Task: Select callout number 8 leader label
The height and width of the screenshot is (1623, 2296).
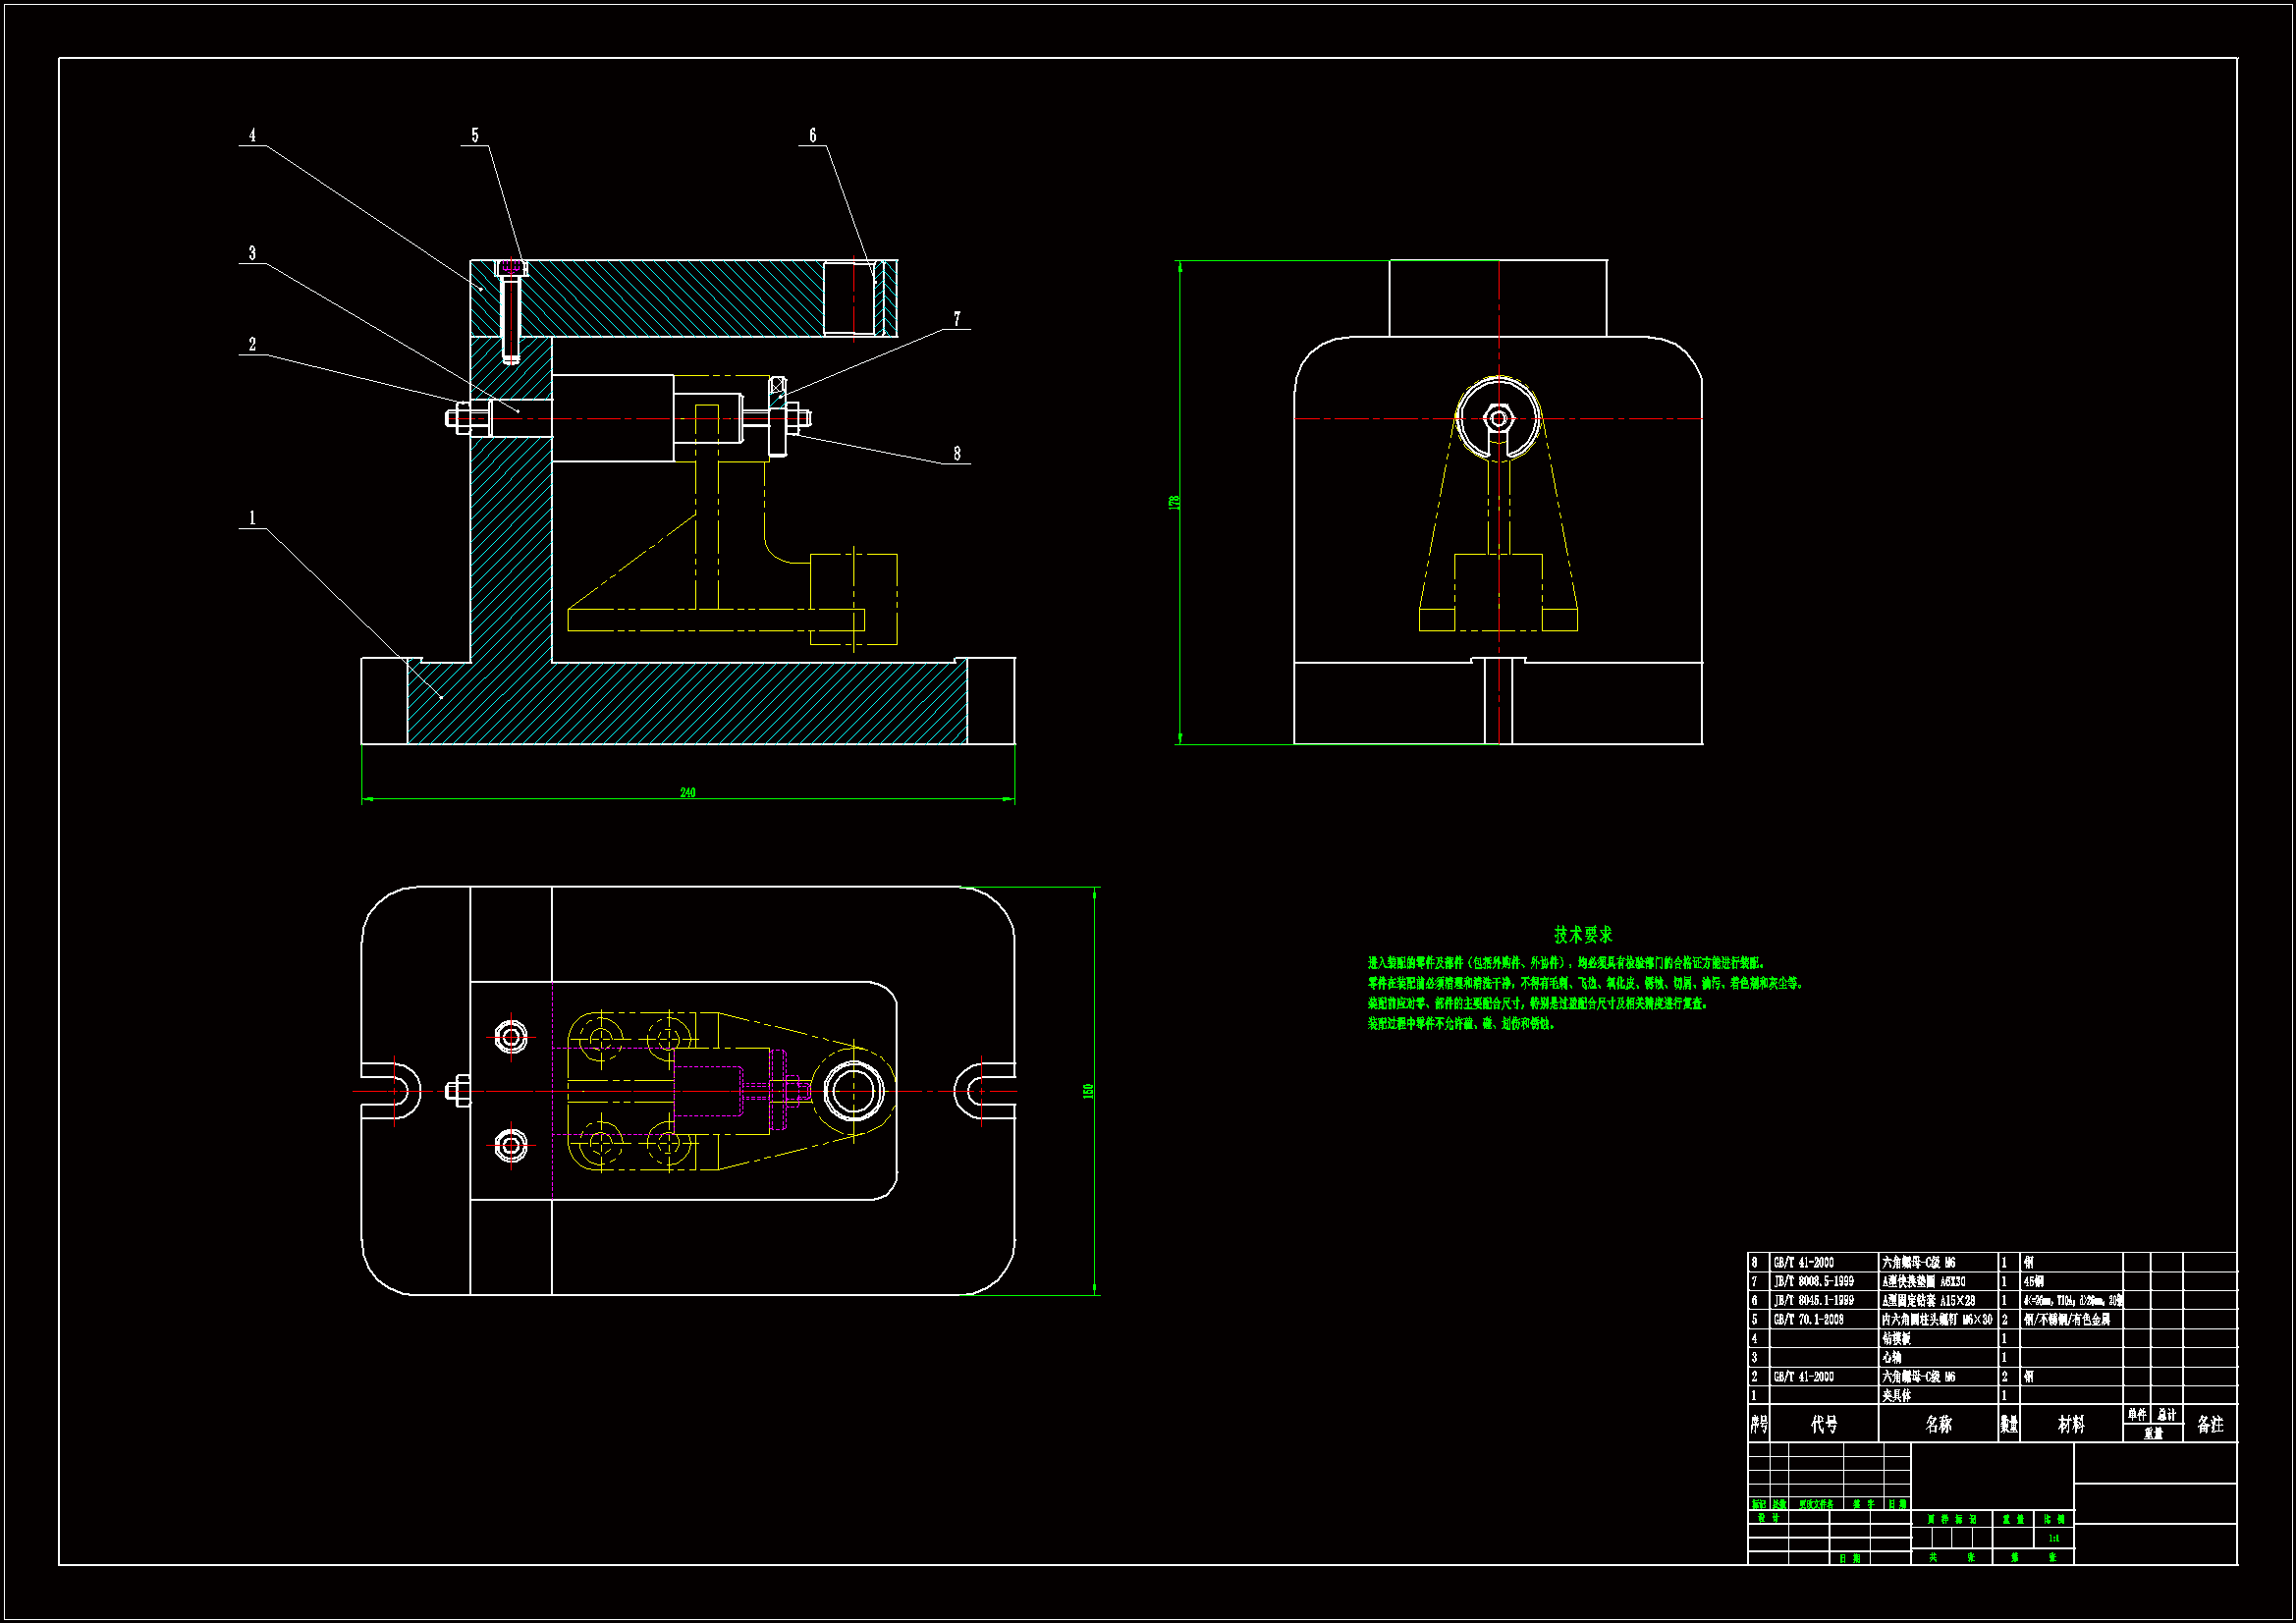Action: pos(957,454)
